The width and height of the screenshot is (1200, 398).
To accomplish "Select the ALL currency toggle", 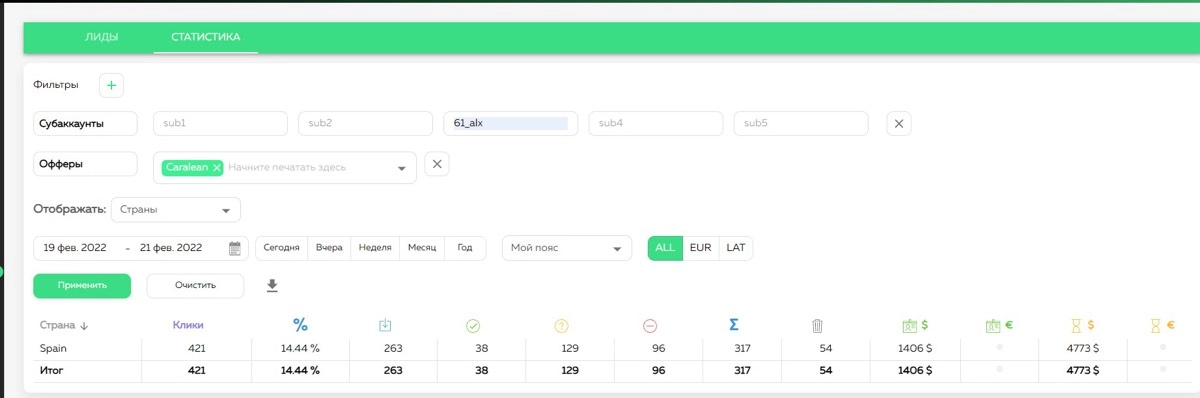I will click(666, 248).
